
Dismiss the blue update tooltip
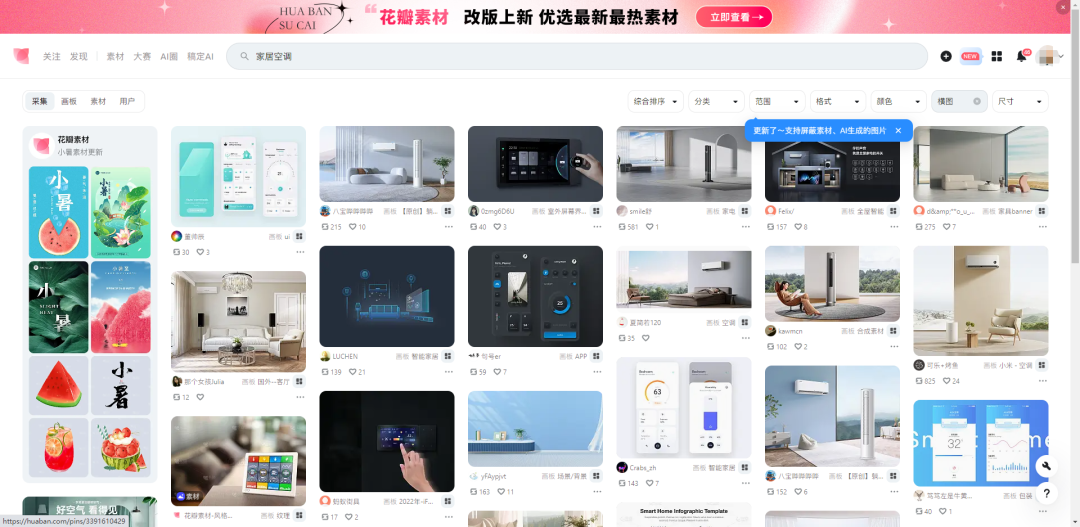tap(898, 130)
